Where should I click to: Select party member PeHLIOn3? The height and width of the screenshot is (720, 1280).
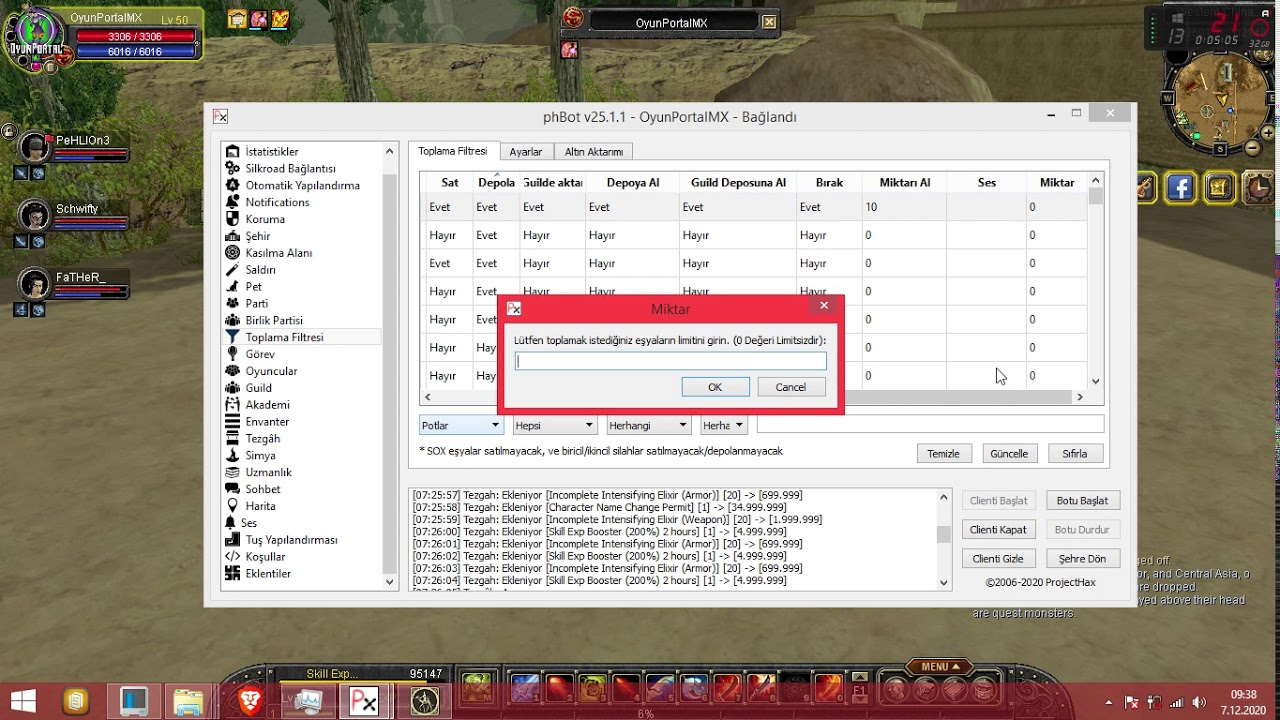[72, 149]
